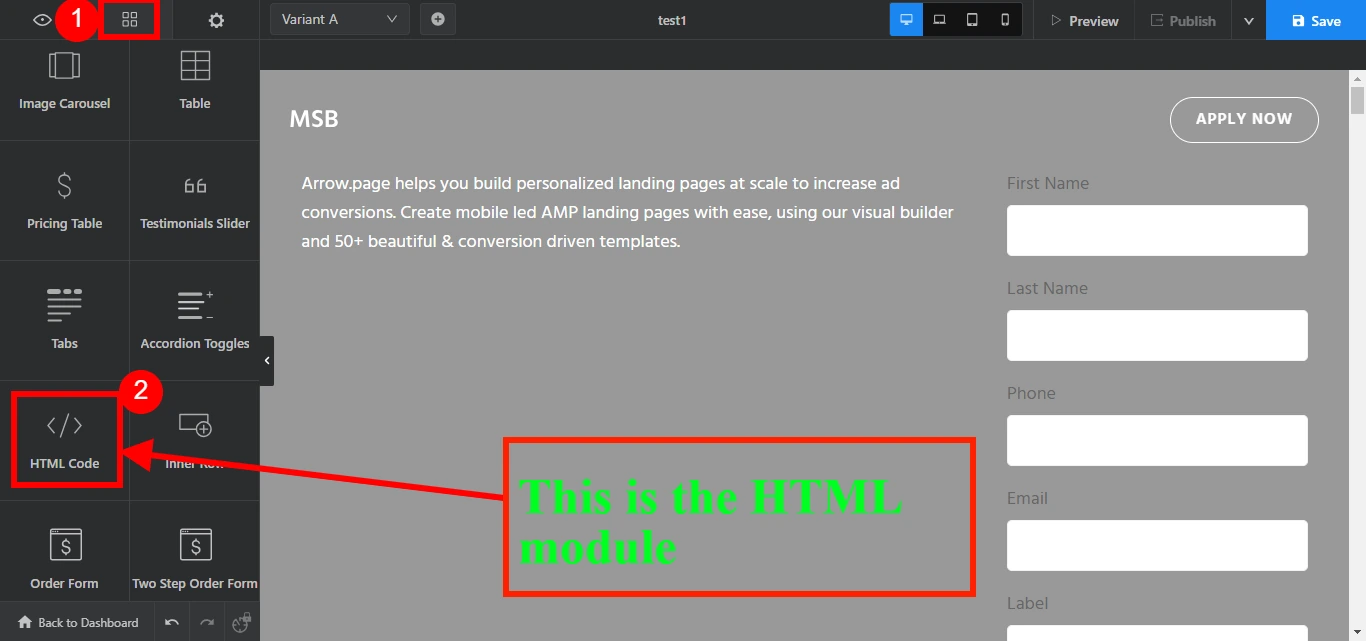Select the Table module

(x=195, y=80)
